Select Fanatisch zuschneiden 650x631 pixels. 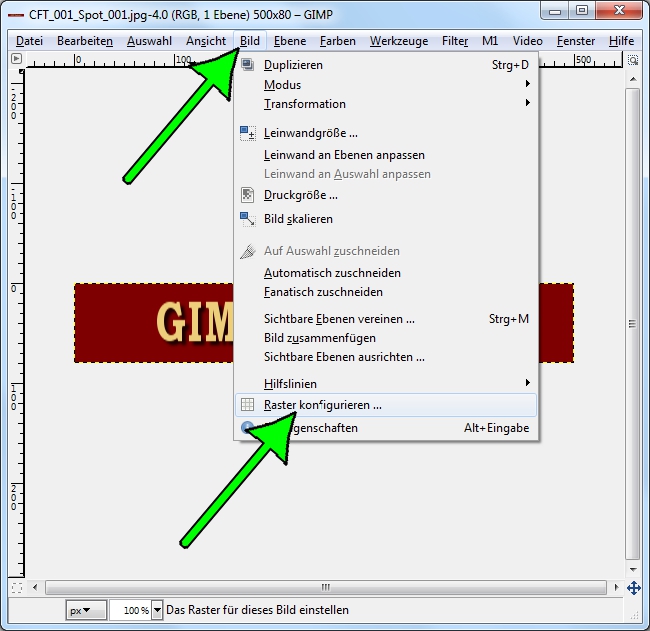(x=386, y=292)
